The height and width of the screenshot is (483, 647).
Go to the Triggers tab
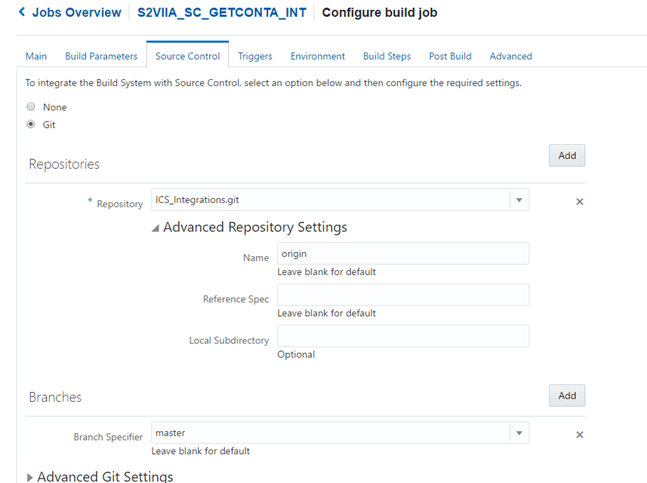click(255, 56)
